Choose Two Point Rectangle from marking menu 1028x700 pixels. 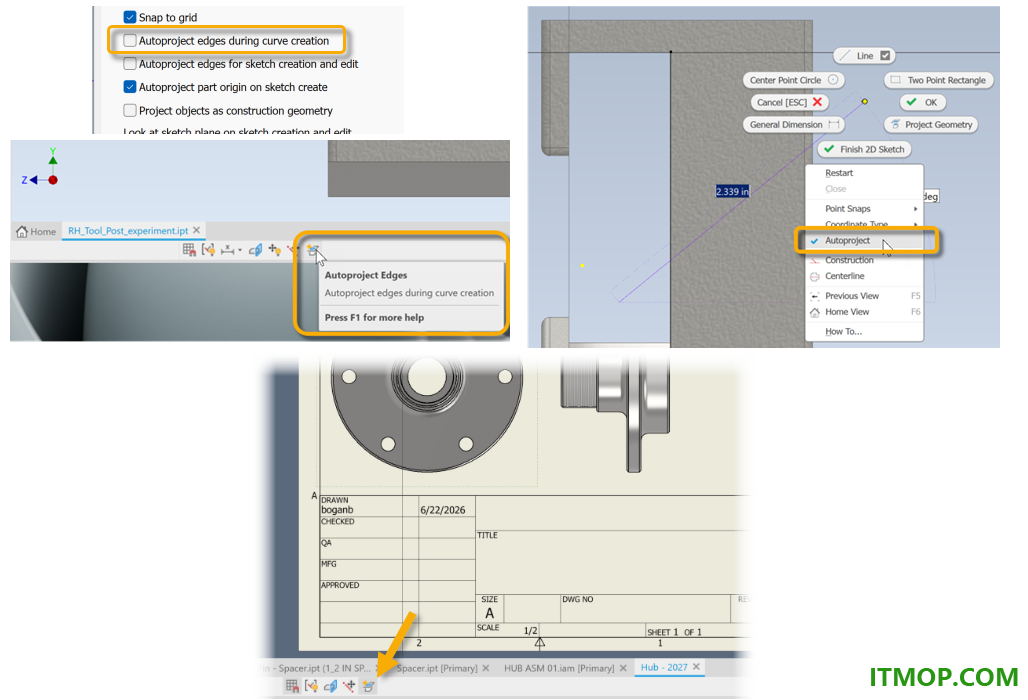click(x=939, y=80)
